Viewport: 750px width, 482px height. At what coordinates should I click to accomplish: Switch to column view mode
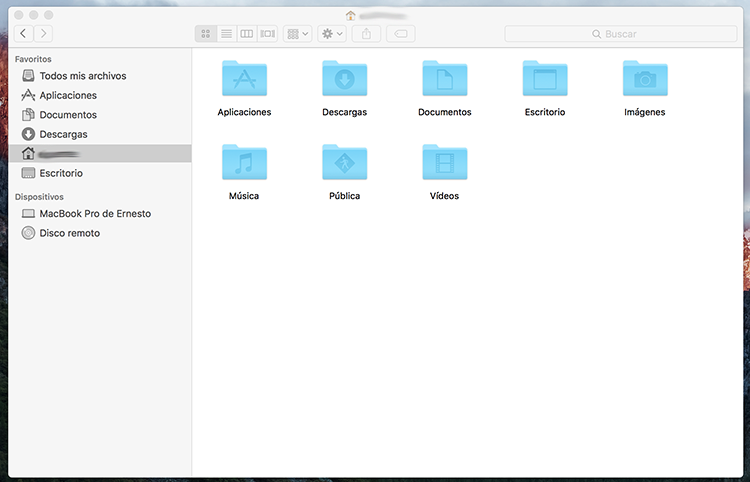click(x=246, y=34)
